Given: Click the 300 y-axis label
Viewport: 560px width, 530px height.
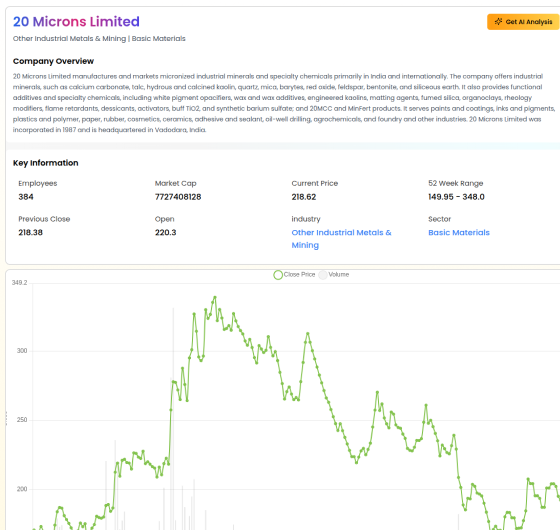Looking at the screenshot, I should [22, 351].
